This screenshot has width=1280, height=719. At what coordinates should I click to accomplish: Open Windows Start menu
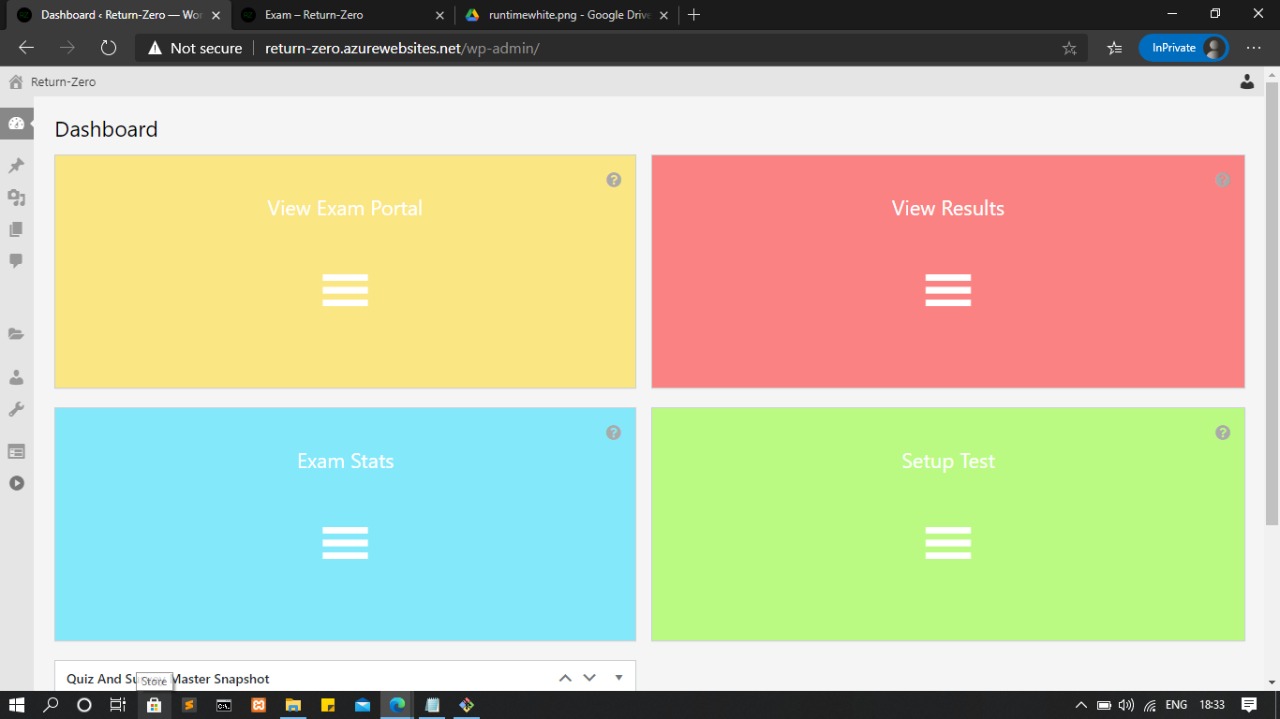[x=16, y=705]
